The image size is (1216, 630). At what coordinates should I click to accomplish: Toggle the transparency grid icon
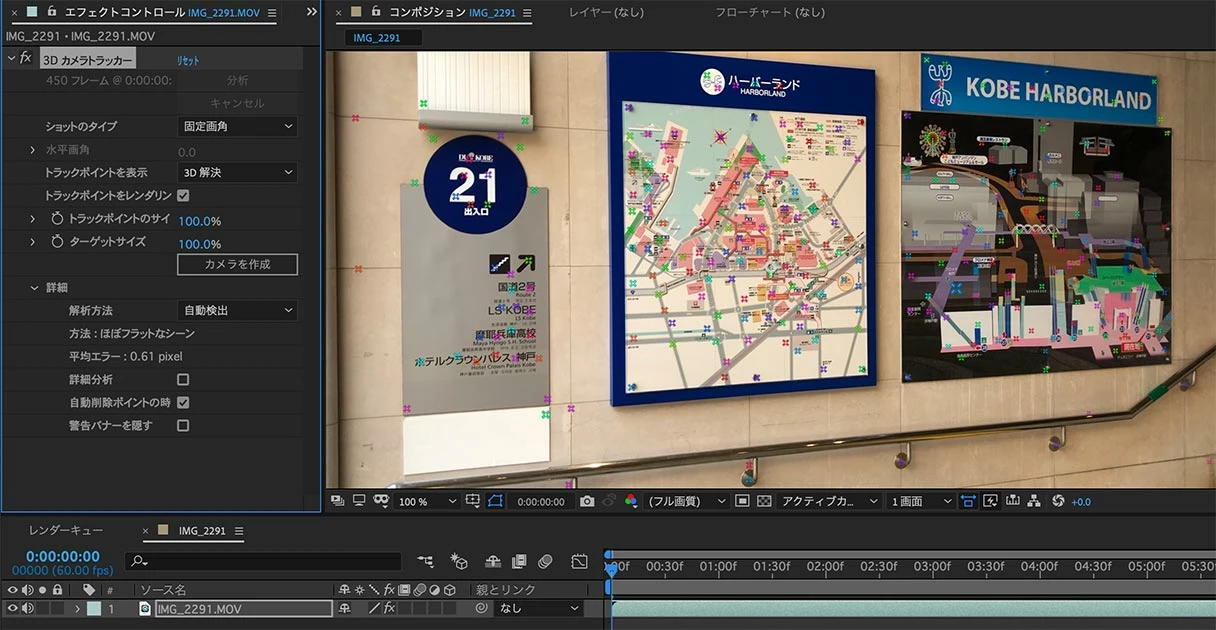(x=764, y=501)
